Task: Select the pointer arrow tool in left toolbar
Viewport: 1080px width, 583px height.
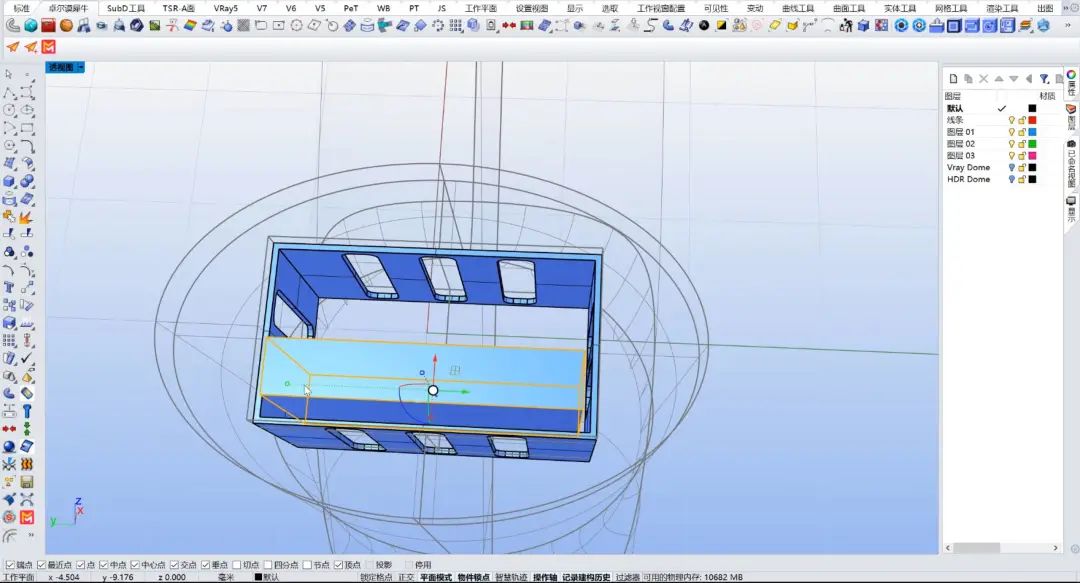Action: click(9, 74)
